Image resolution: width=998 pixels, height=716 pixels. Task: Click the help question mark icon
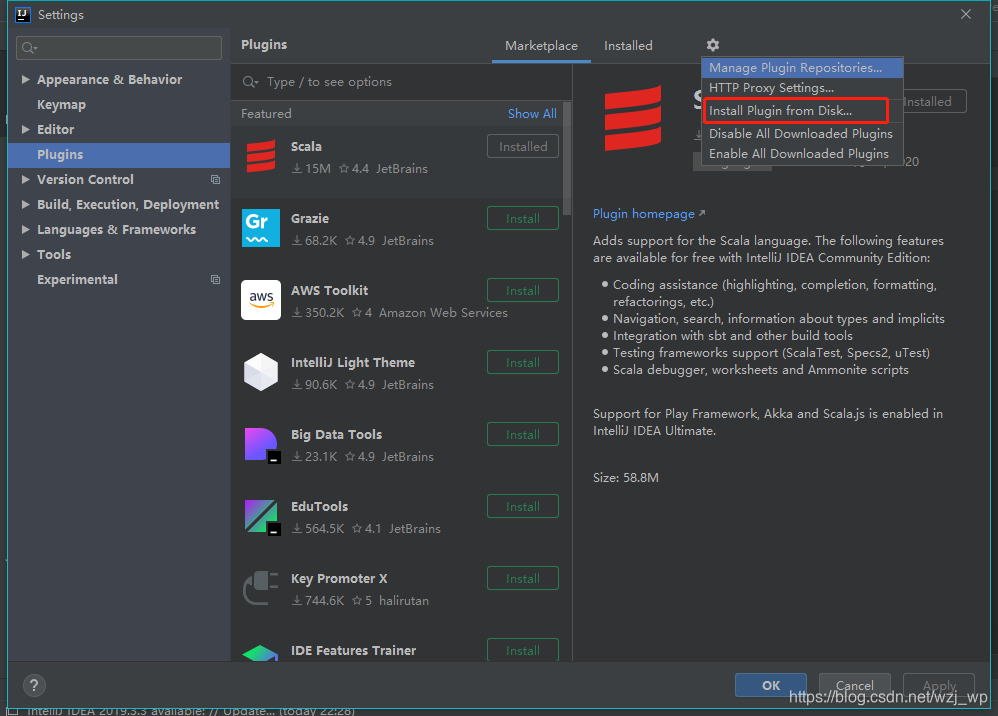pyautogui.click(x=34, y=685)
